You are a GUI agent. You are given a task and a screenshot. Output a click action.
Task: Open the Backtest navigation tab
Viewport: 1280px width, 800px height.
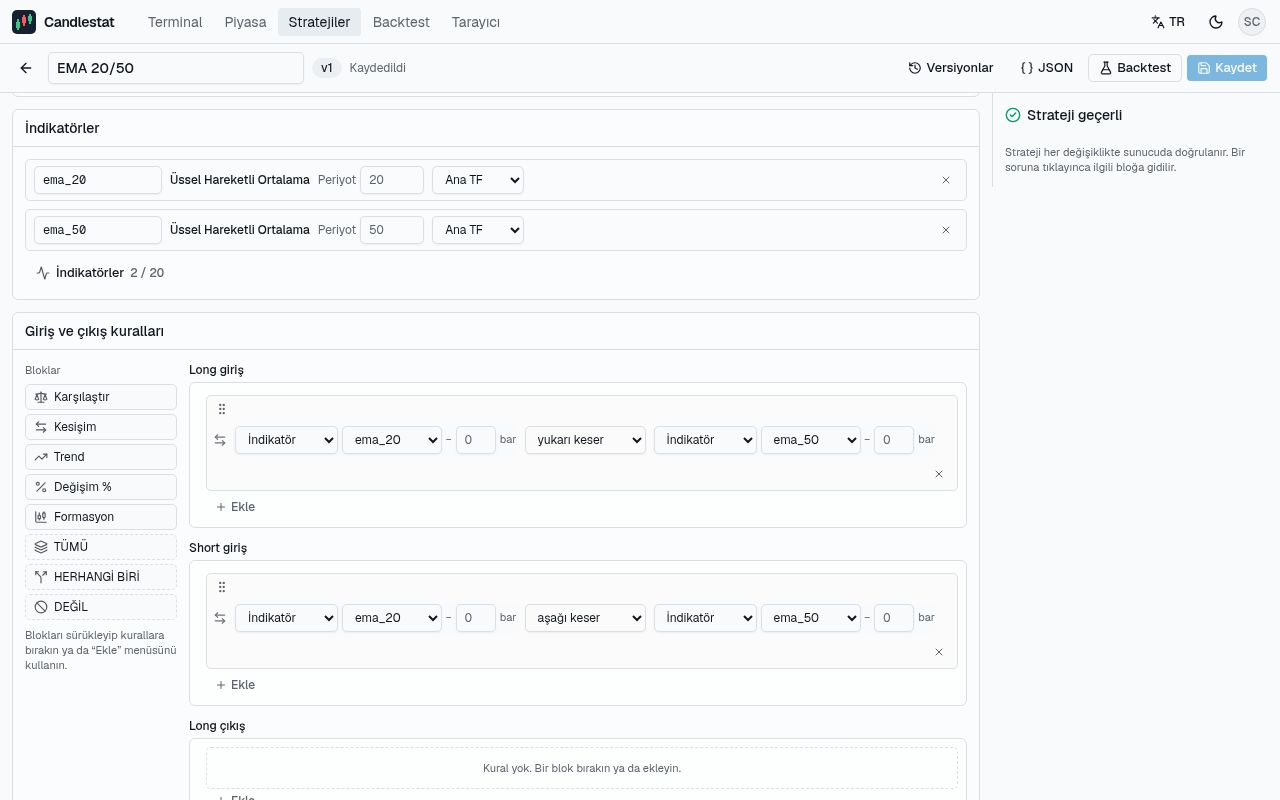tap(401, 22)
